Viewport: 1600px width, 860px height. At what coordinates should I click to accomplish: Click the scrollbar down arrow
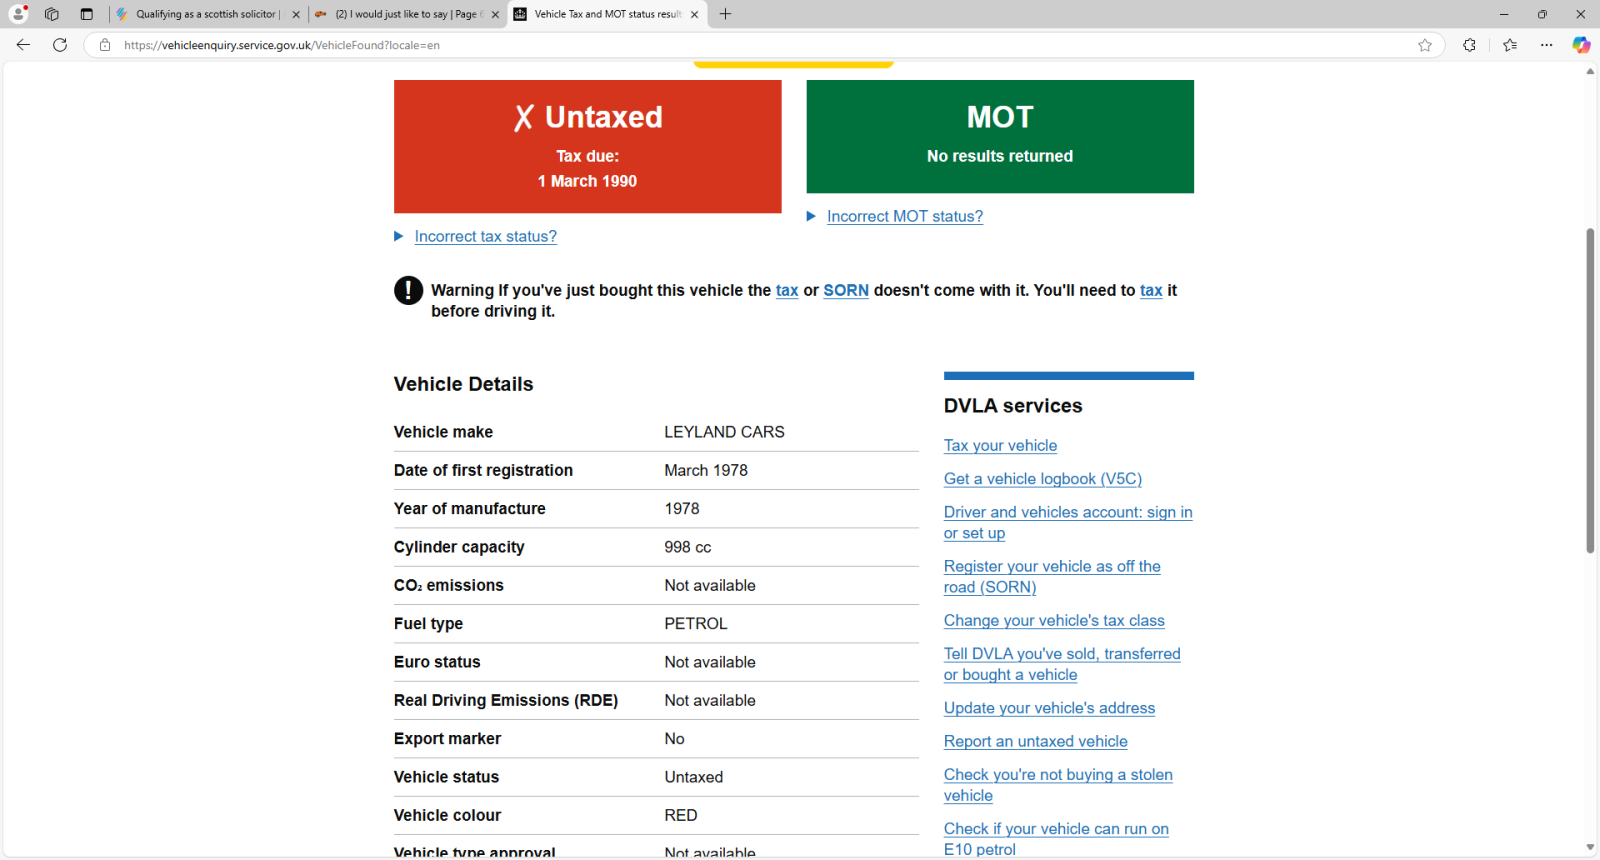(x=1590, y=848)
